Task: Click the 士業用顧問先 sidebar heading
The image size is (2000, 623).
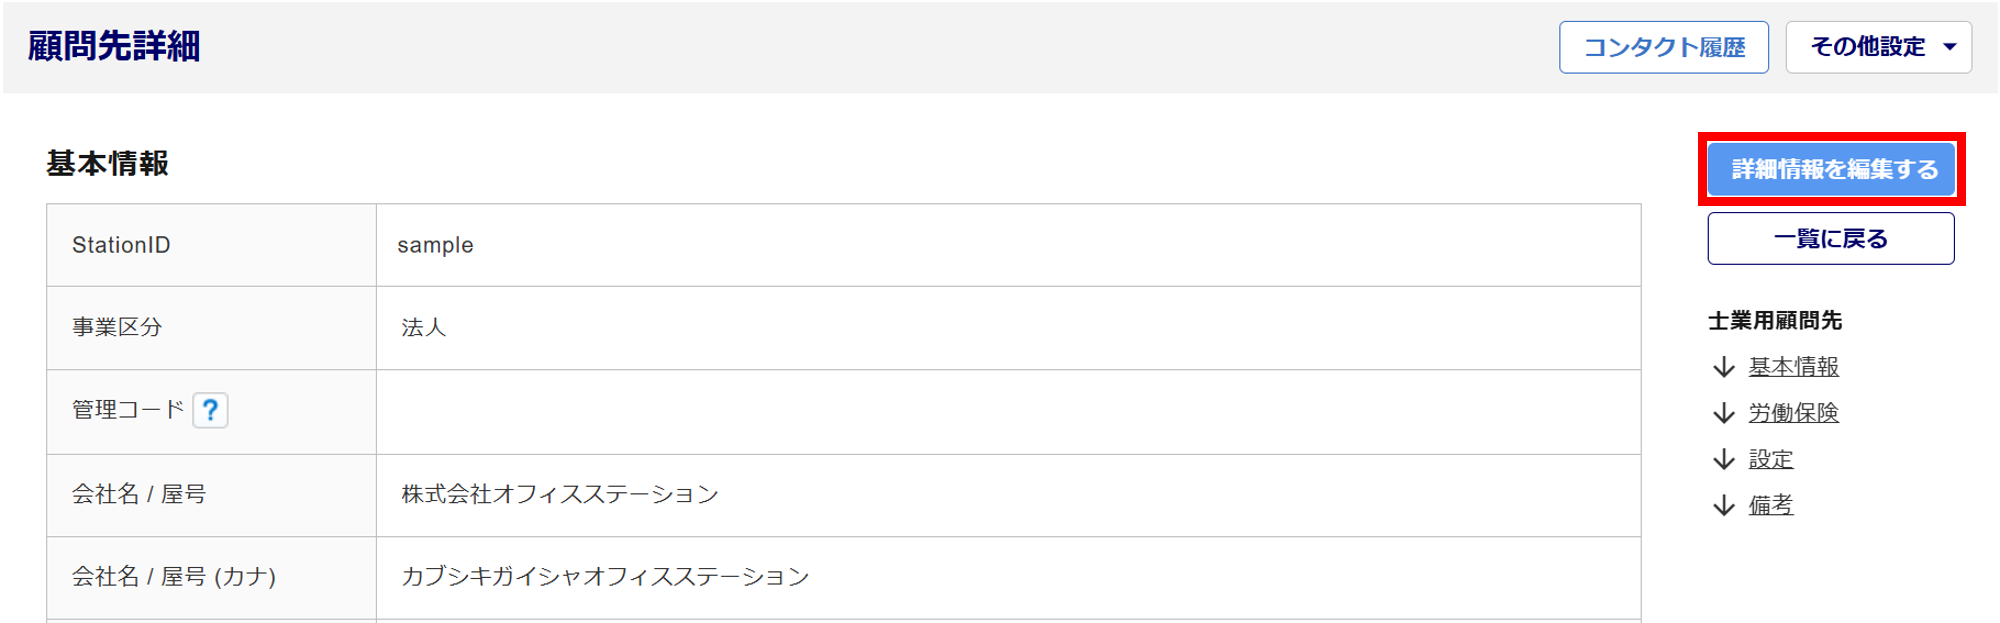Action: 1774,321
